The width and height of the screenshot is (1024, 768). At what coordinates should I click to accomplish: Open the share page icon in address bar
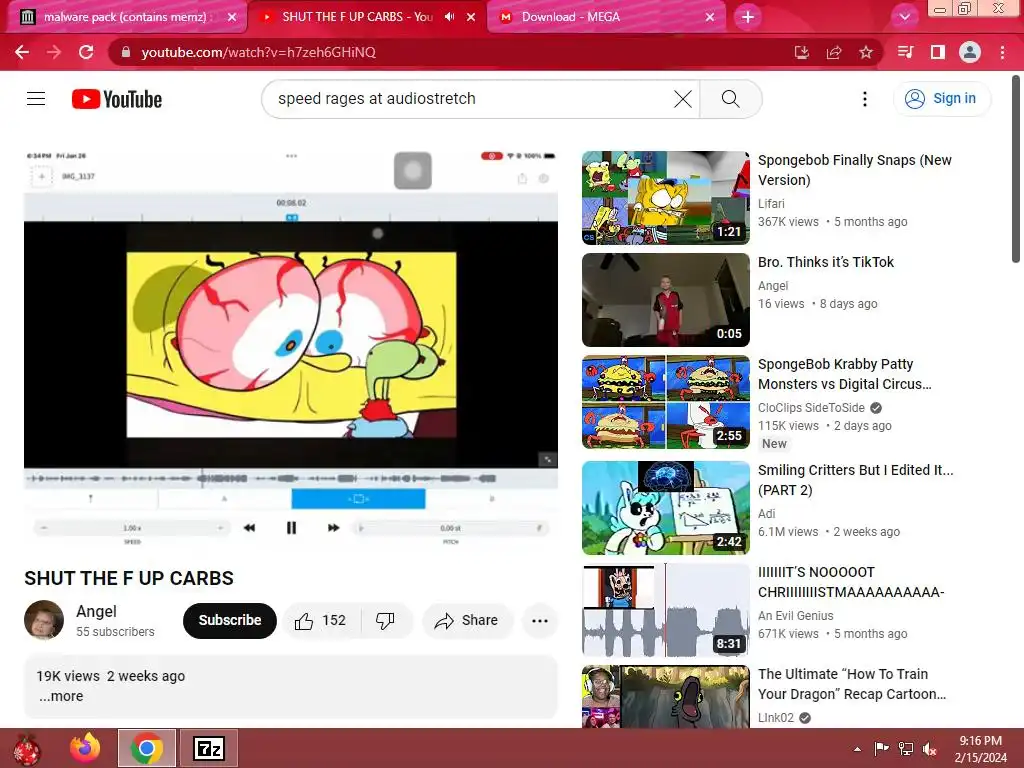click(x=834, y=52)
